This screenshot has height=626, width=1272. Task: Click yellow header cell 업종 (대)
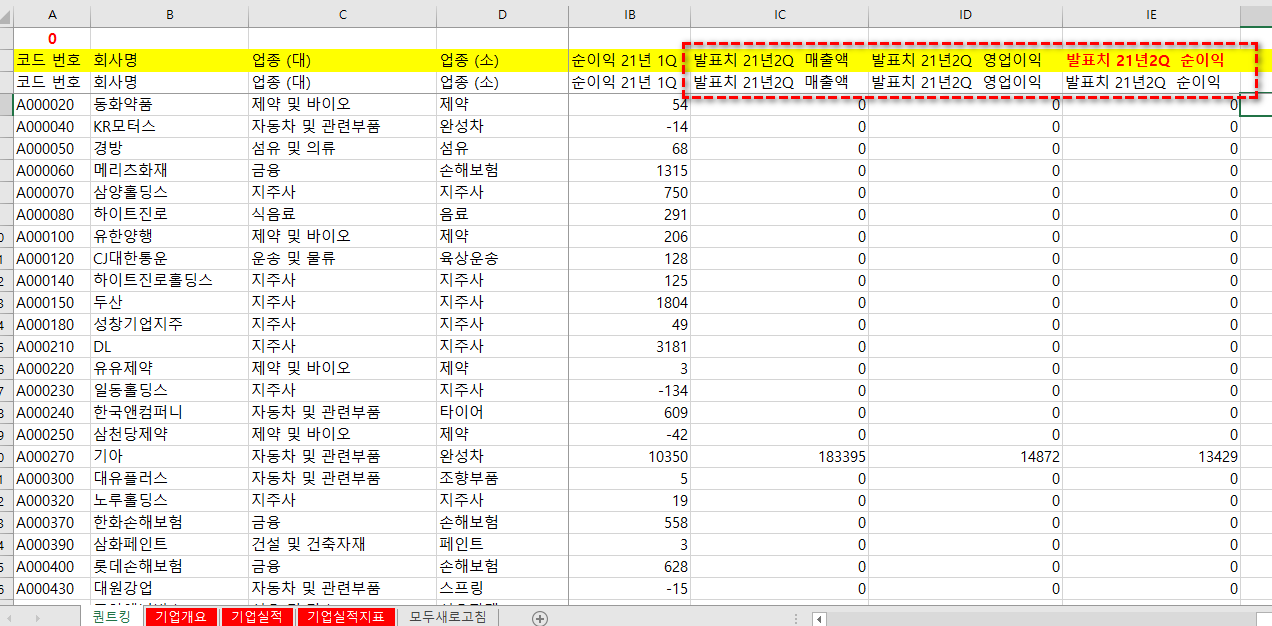point(343,60)
